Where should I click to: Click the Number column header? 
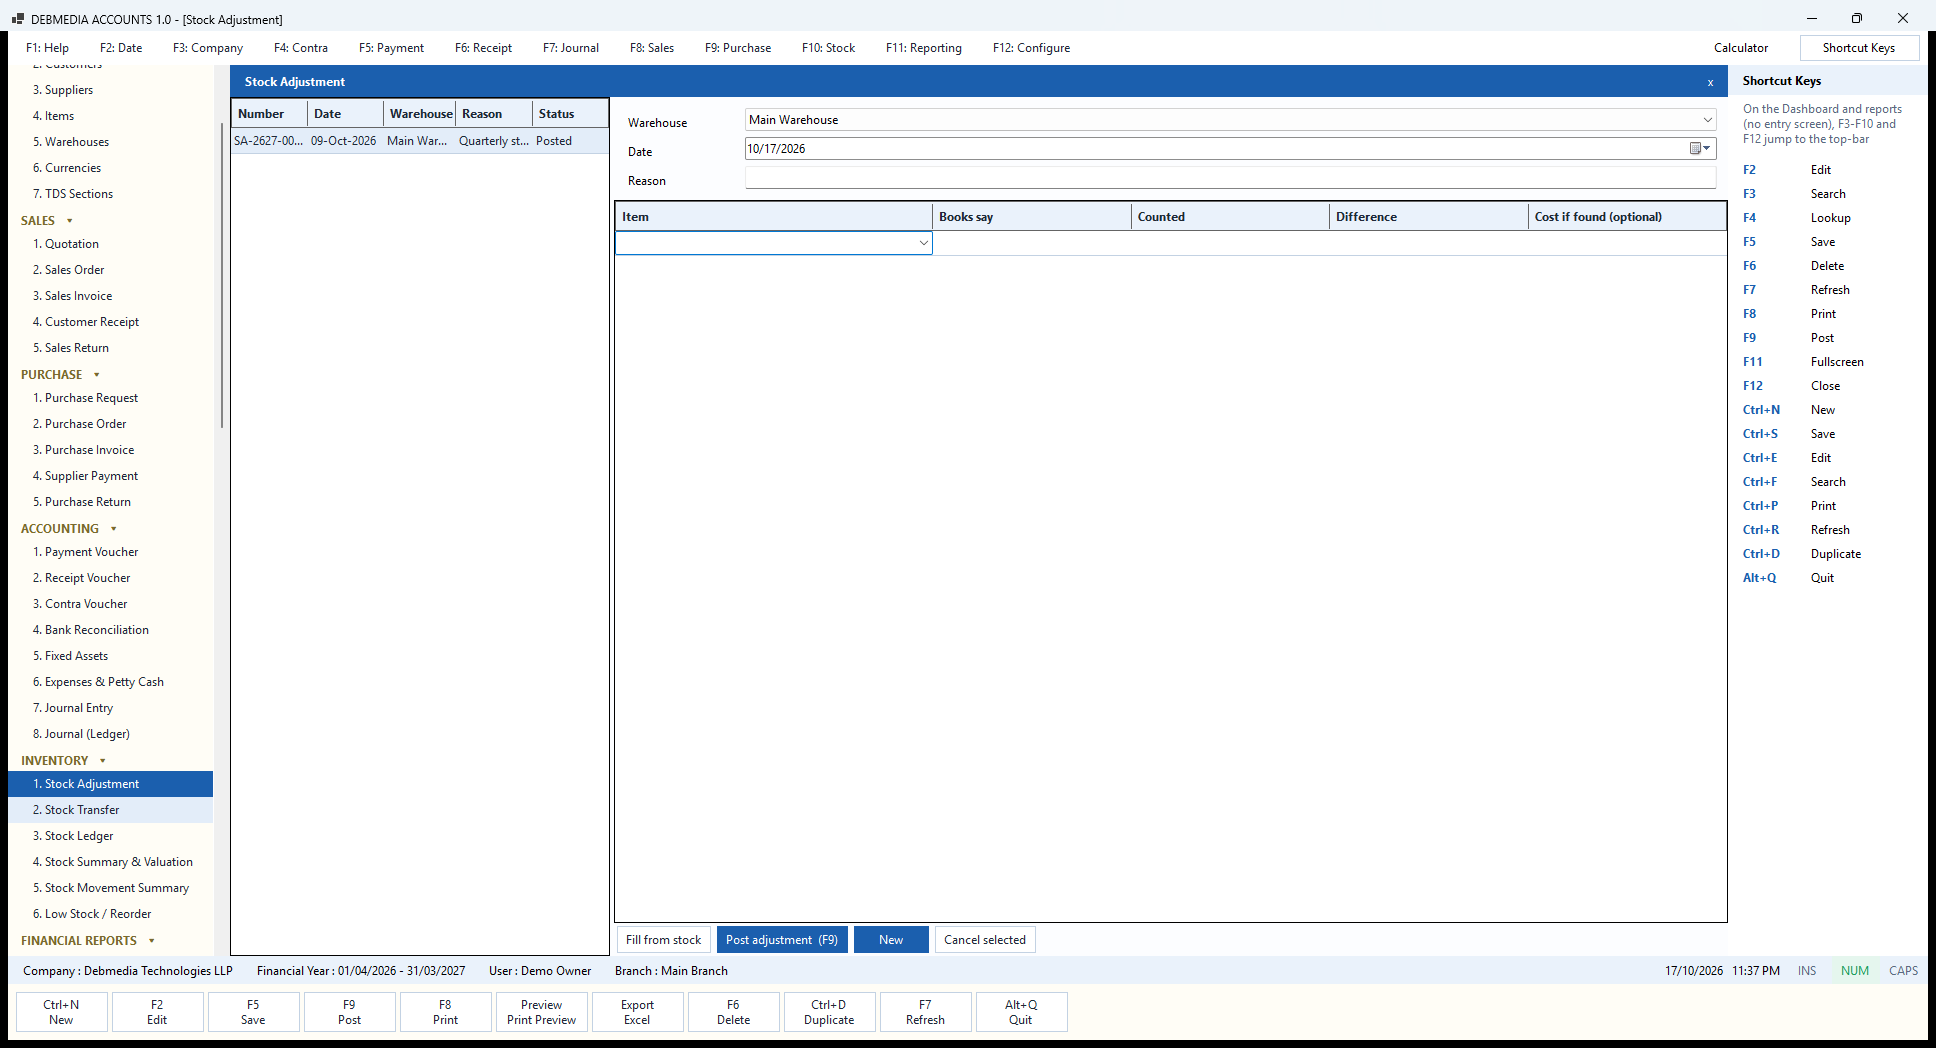(x=269, y=114)
